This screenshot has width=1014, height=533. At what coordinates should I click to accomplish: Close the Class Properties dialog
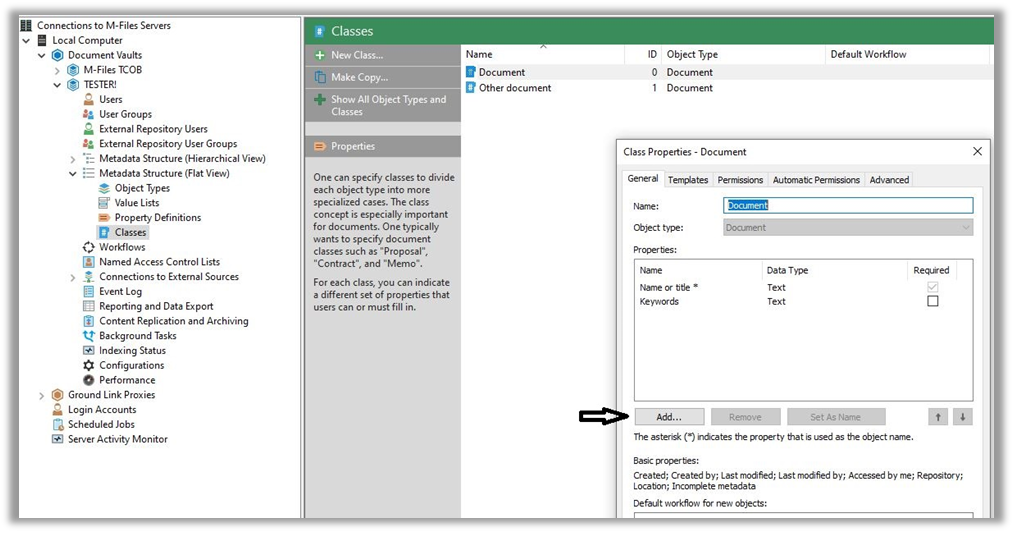(977, 151)
